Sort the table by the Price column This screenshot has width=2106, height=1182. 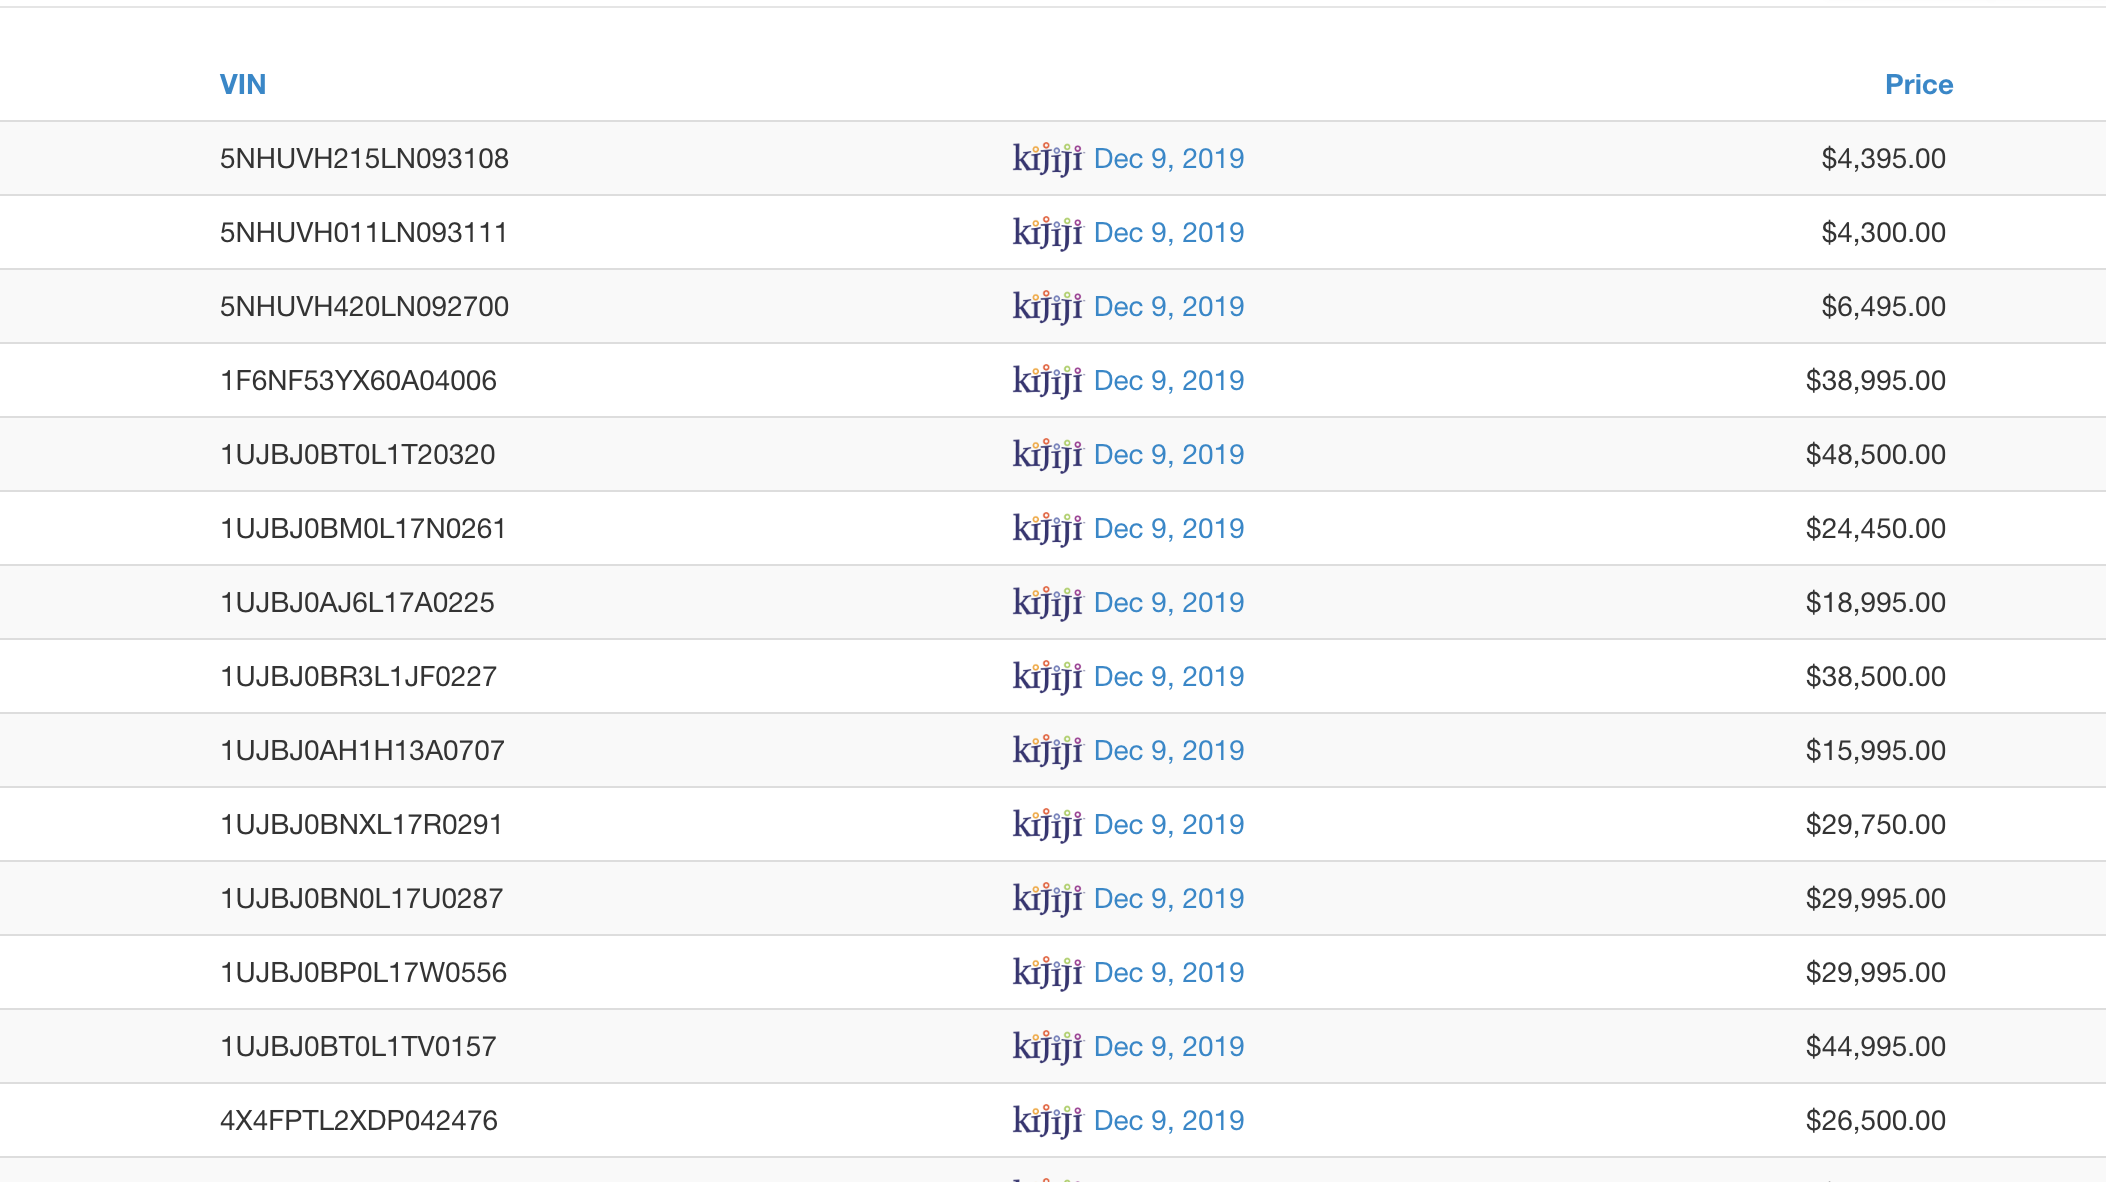click(x=1917, y=84)
